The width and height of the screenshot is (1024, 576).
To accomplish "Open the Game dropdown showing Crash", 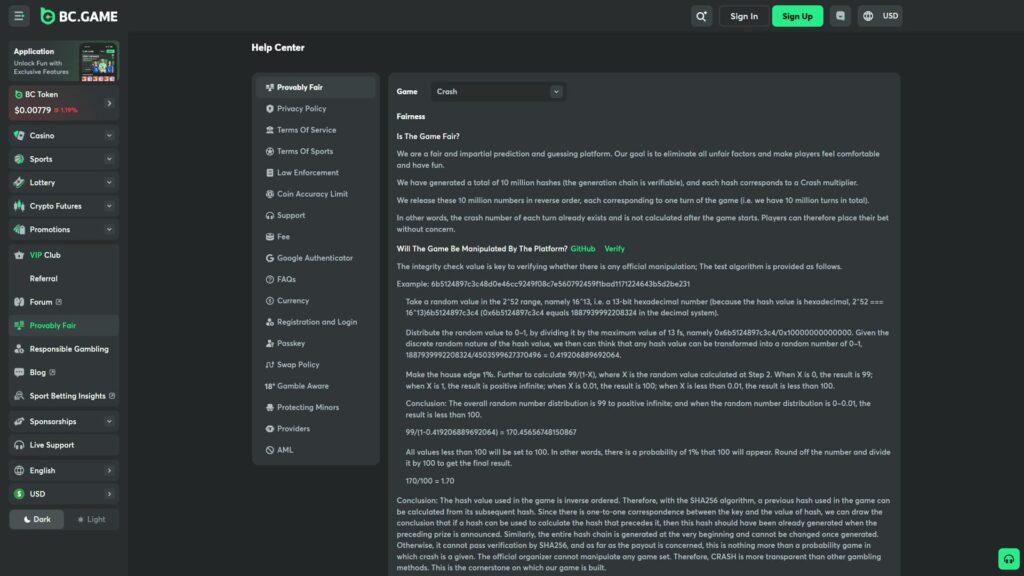I will [498, 92].
